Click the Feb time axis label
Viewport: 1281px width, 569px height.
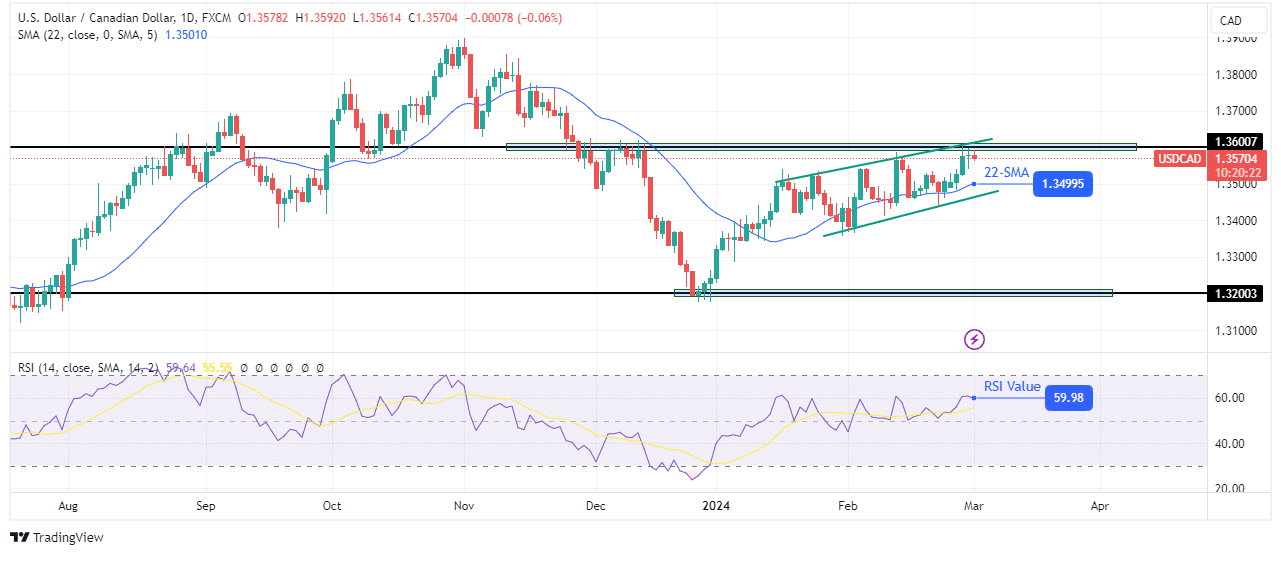pos(848,506)
